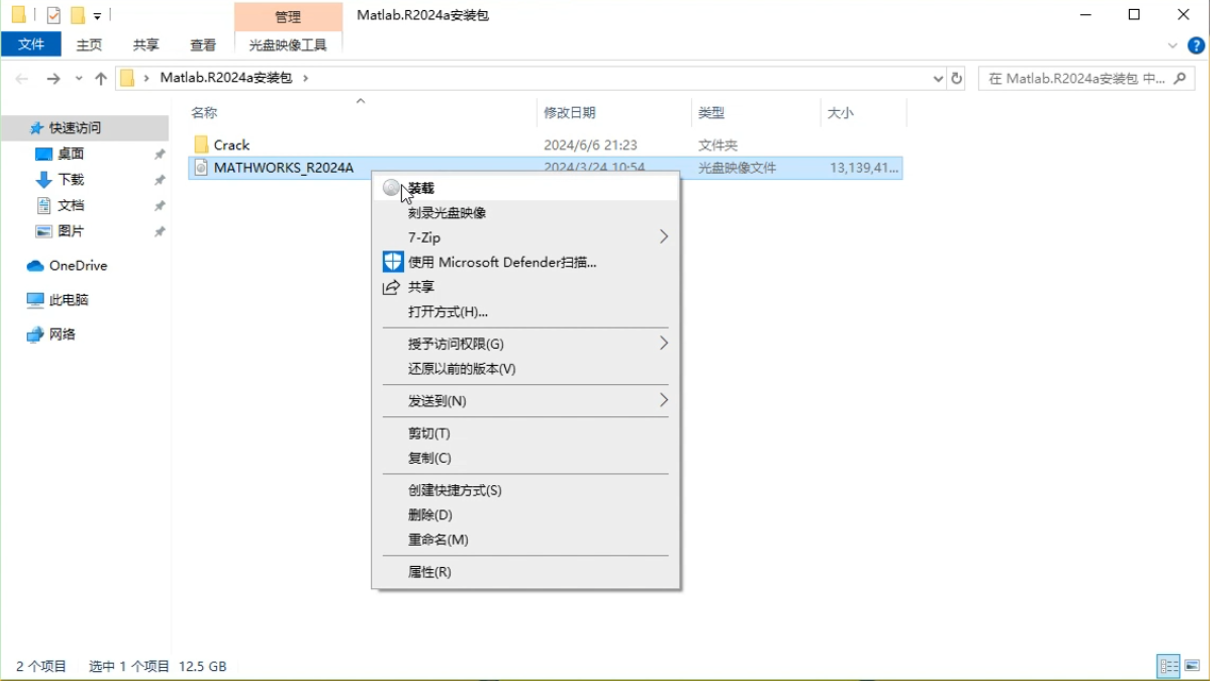Click the new folder quick access icon

(x=78, y=15)
